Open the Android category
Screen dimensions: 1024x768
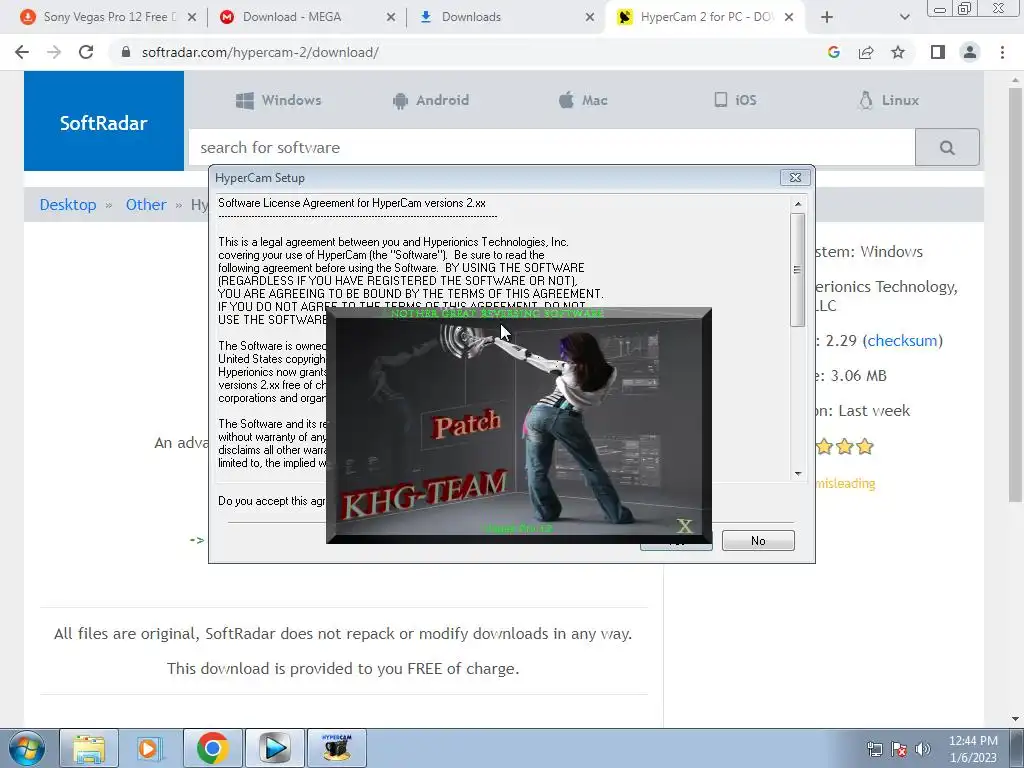click(x=430, y=100)
